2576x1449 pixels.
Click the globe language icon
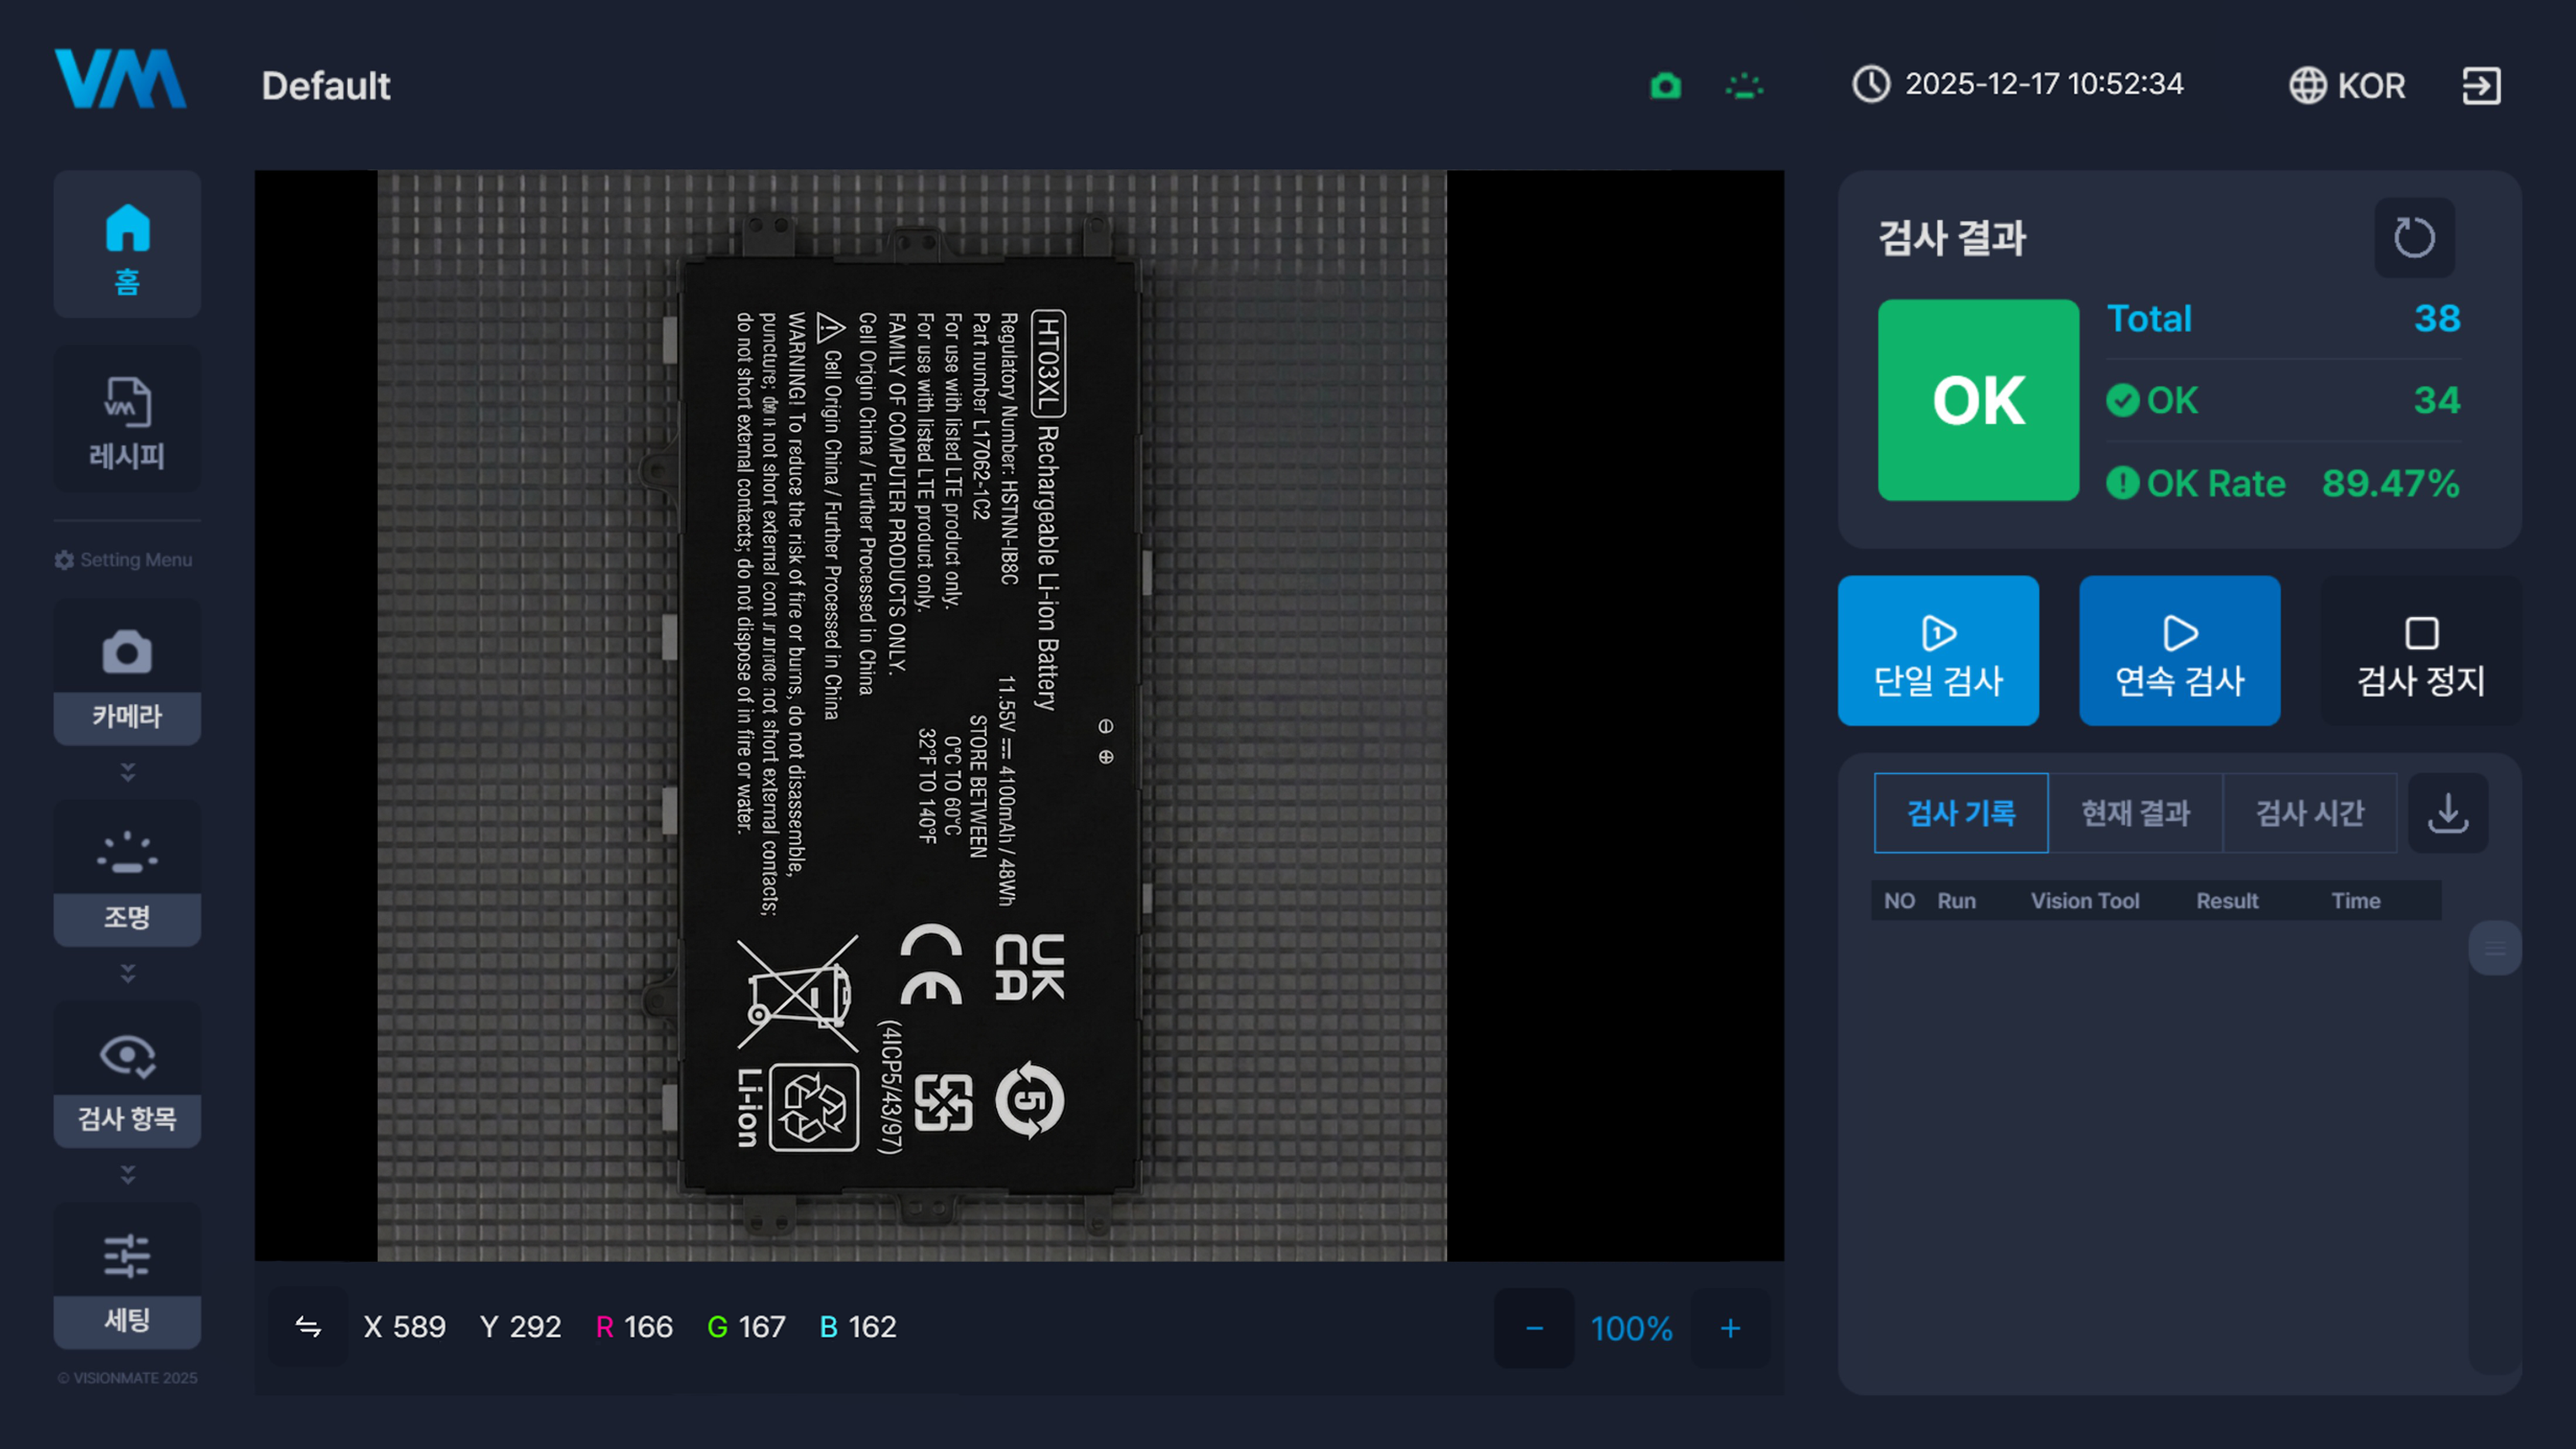2308,85
